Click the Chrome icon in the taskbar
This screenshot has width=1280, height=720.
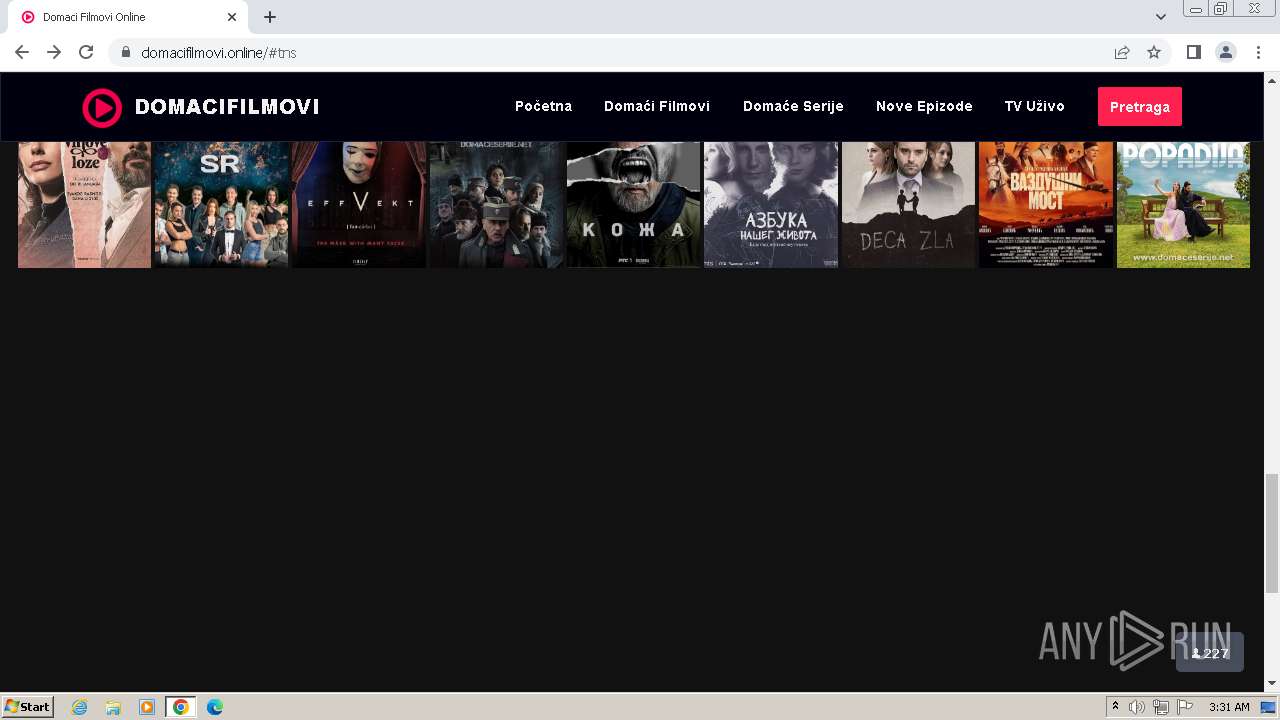[181, 707]
